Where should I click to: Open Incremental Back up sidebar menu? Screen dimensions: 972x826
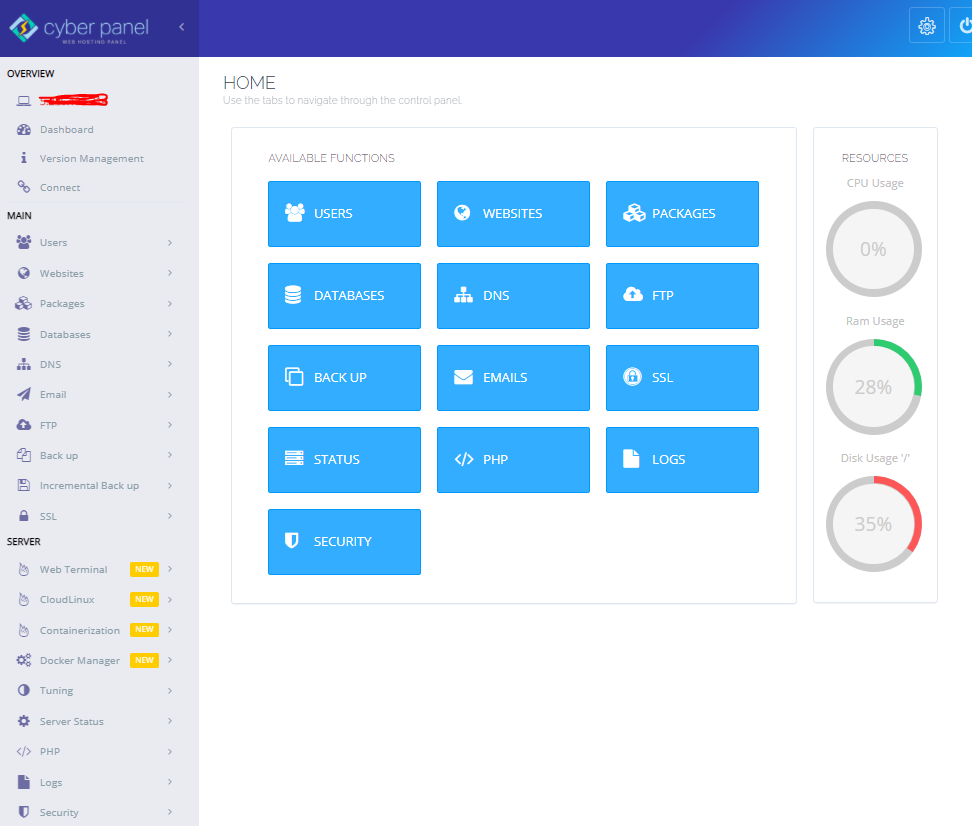tap(89, 486)
